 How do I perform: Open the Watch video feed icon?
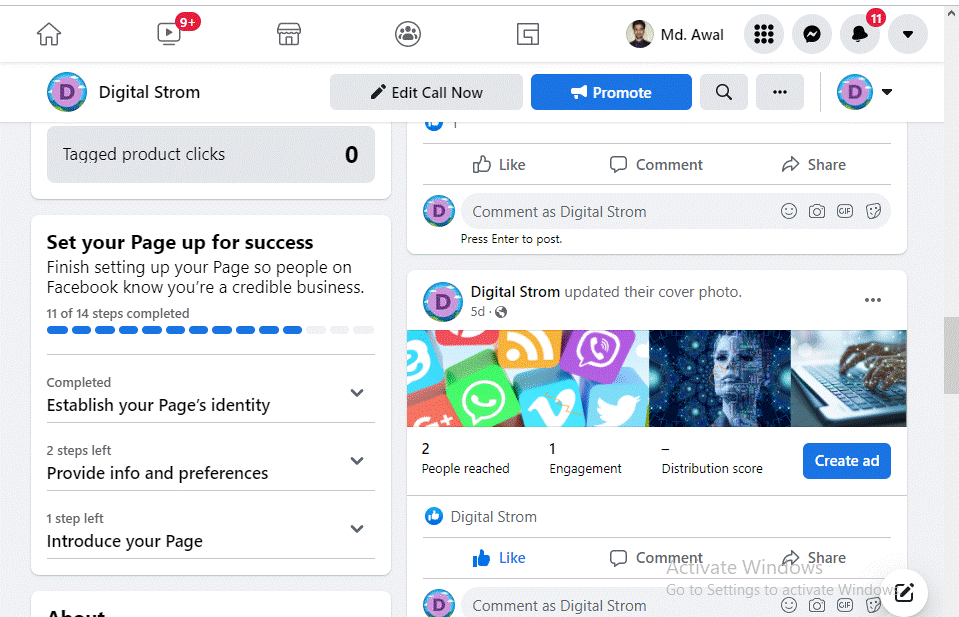pos(168,33)
